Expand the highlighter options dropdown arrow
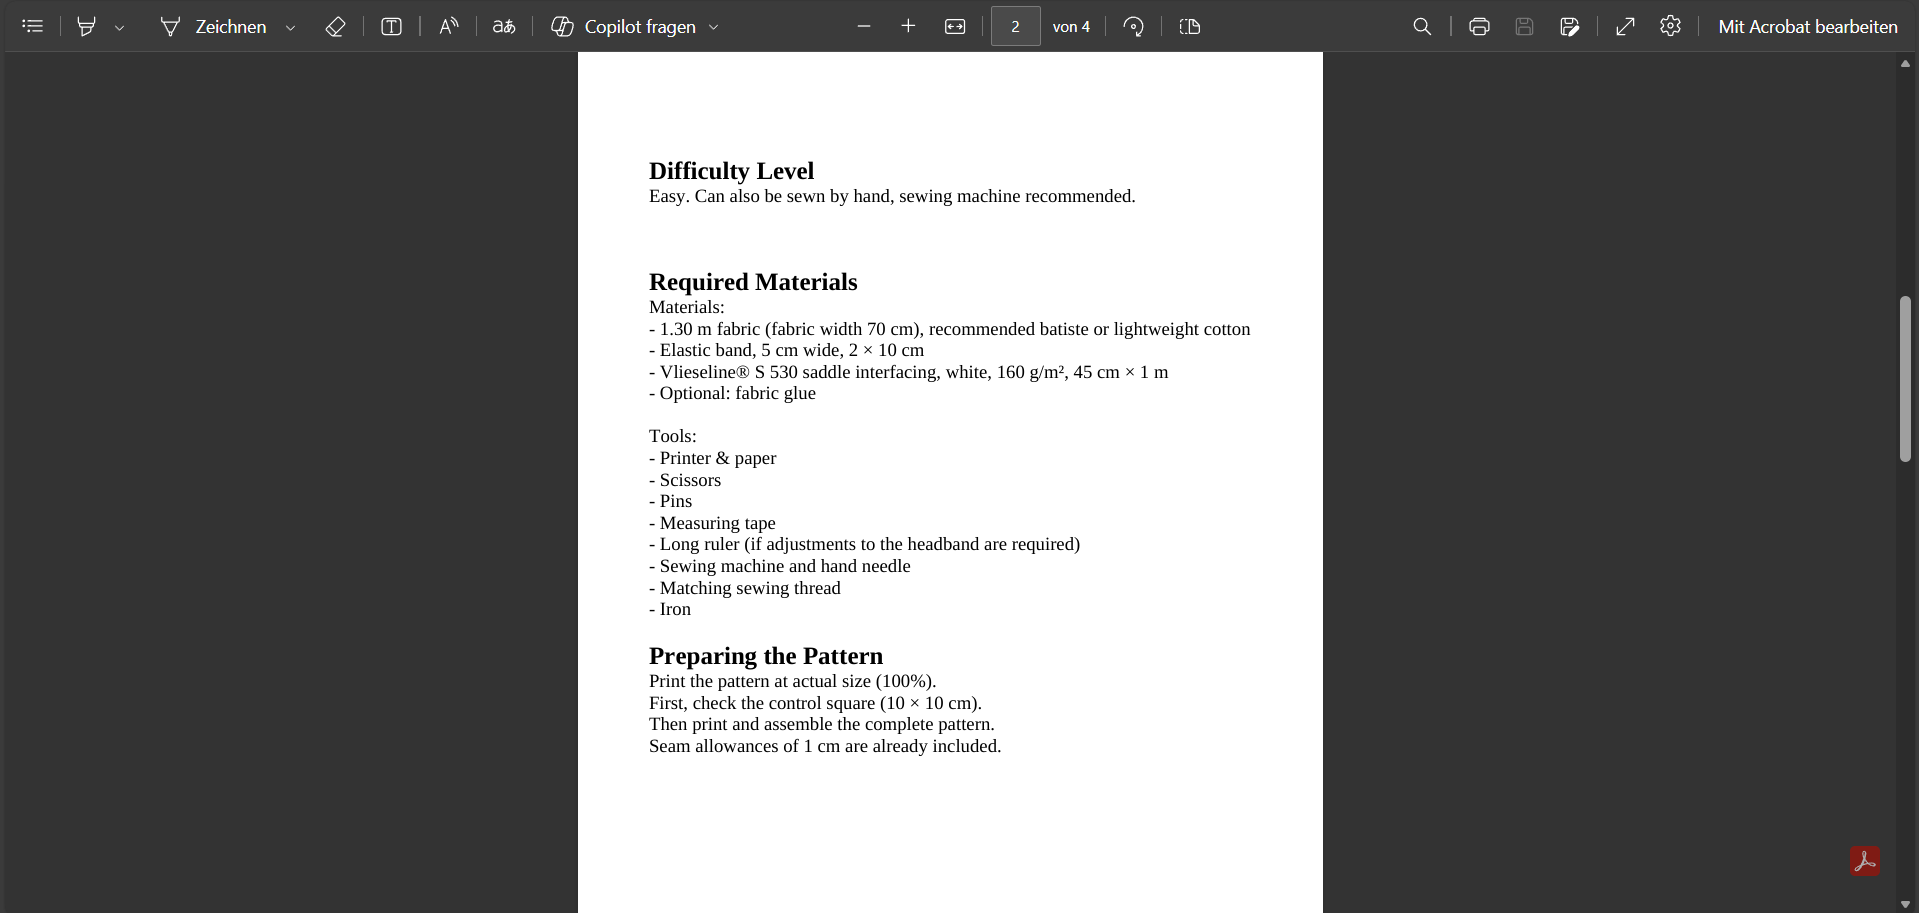This screenshot has height=913, width=1919. (x=120, y=28)
